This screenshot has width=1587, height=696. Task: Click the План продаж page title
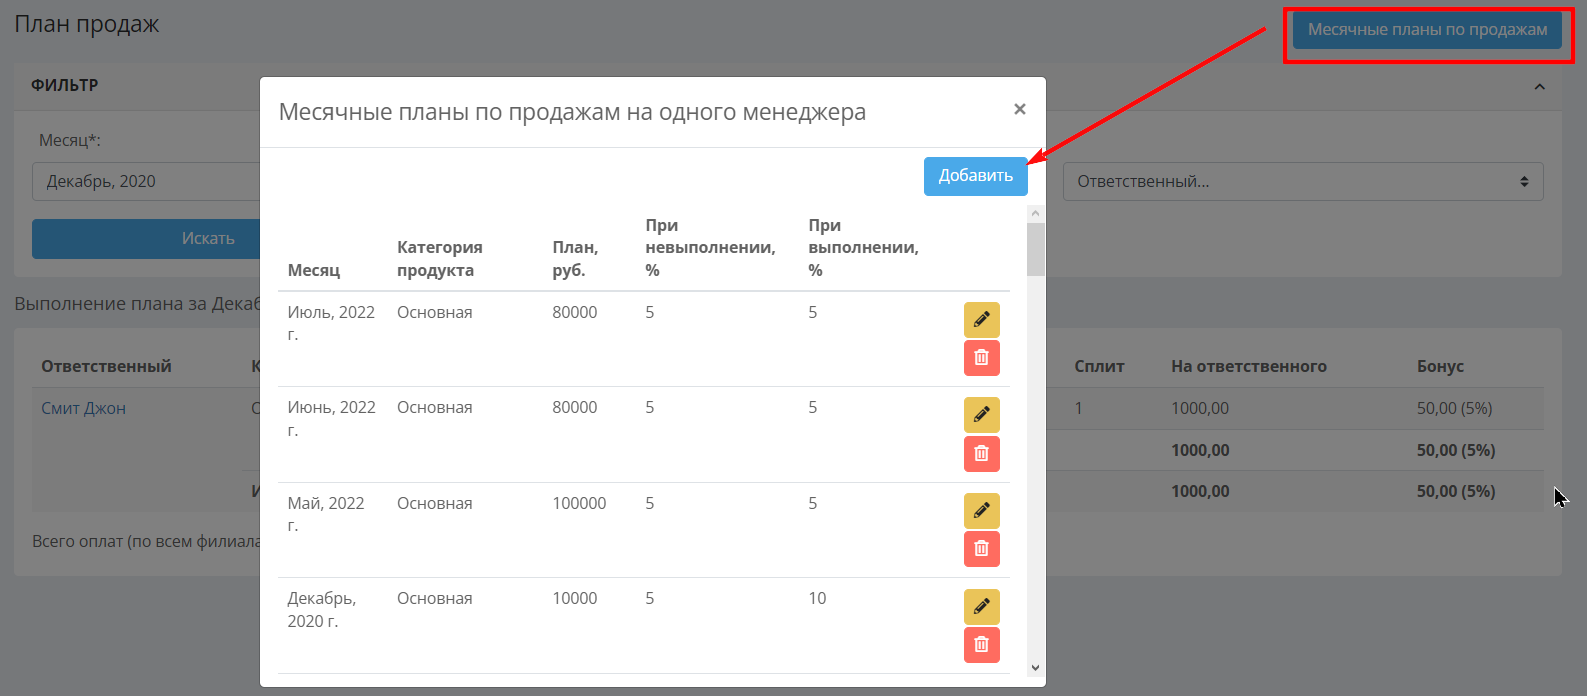click(87, 25)
